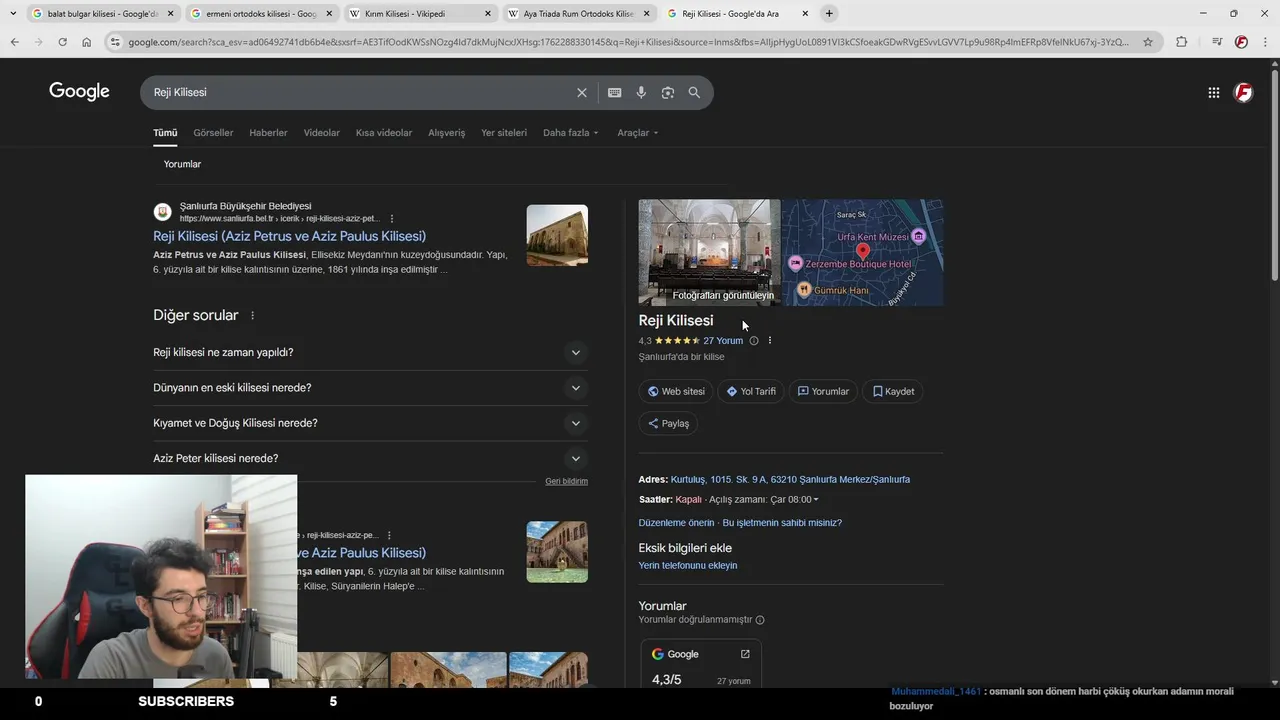The height and width of the screenshot is (720, 1280).
Task: Click the magnifier search icon
Action: [x=694, y=92]
